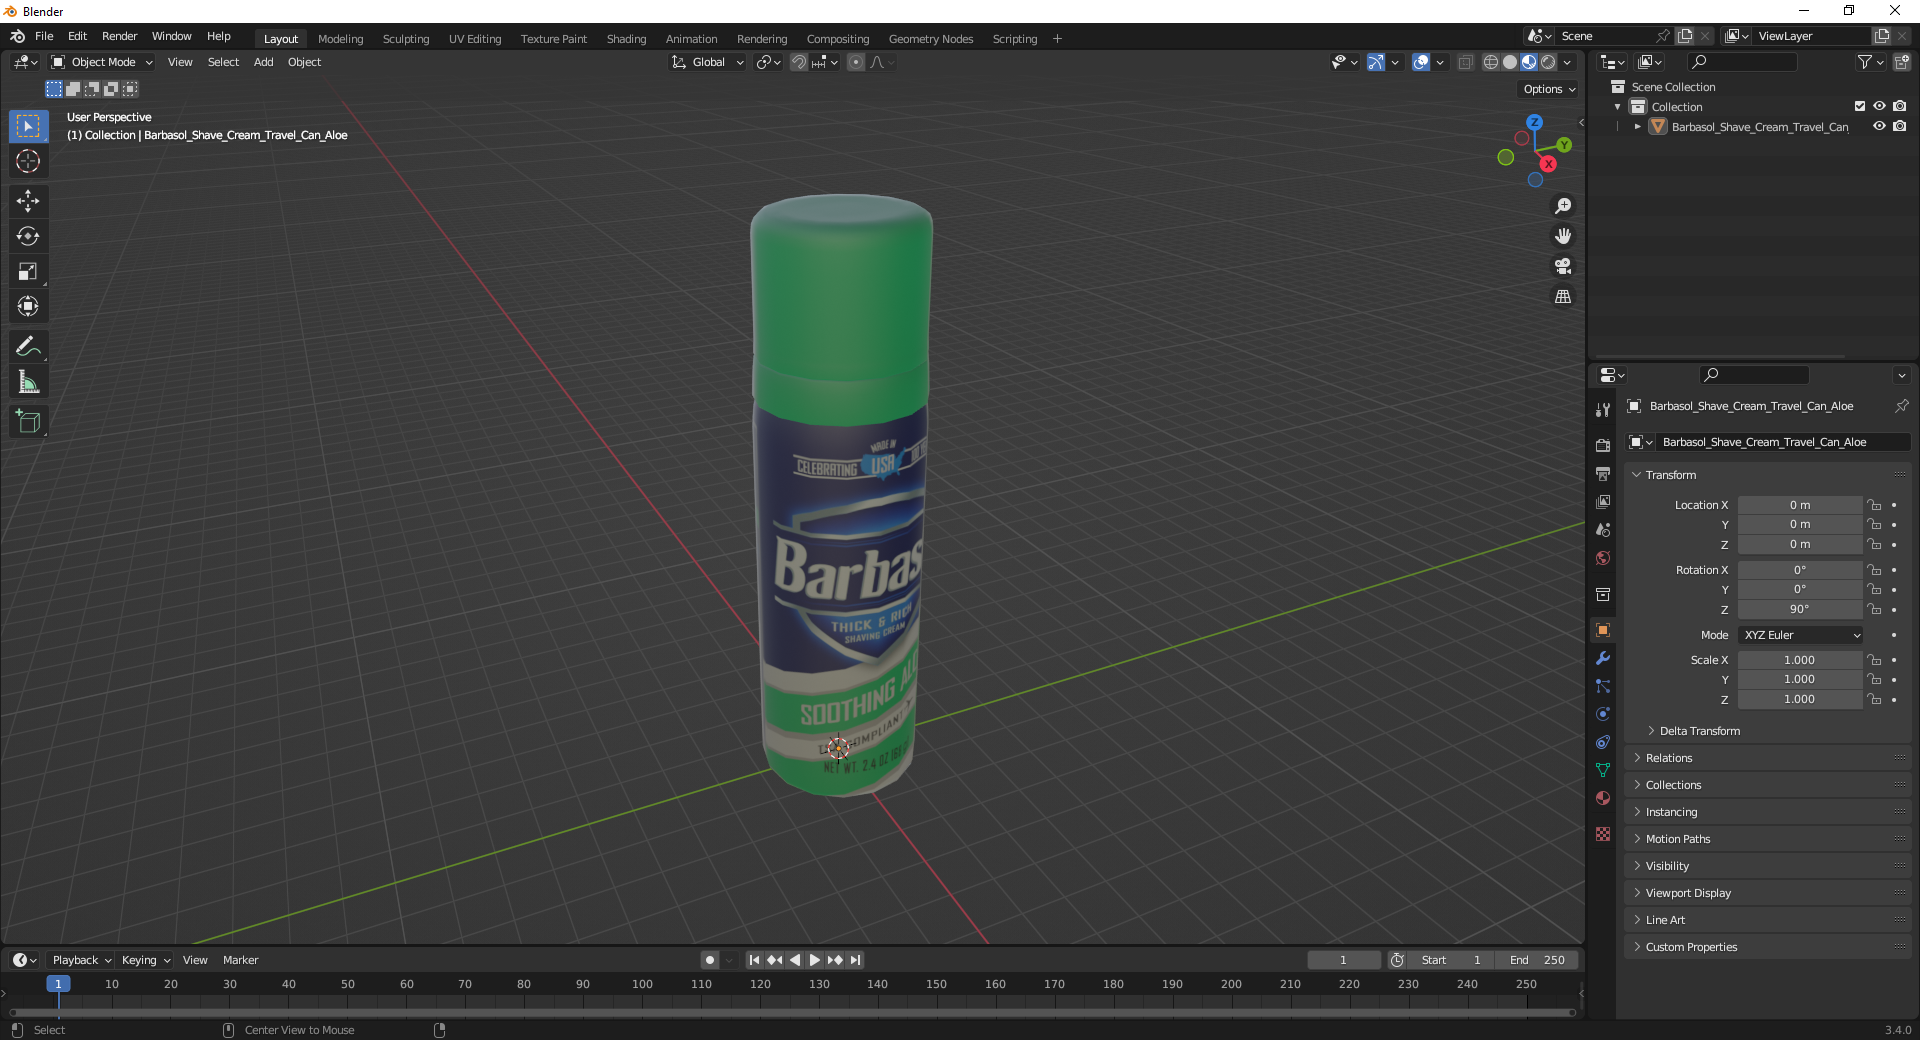Image resolution: width=1920 pixels, height=1040 pixels.
Task: Open the File menu
Action: 44,36
